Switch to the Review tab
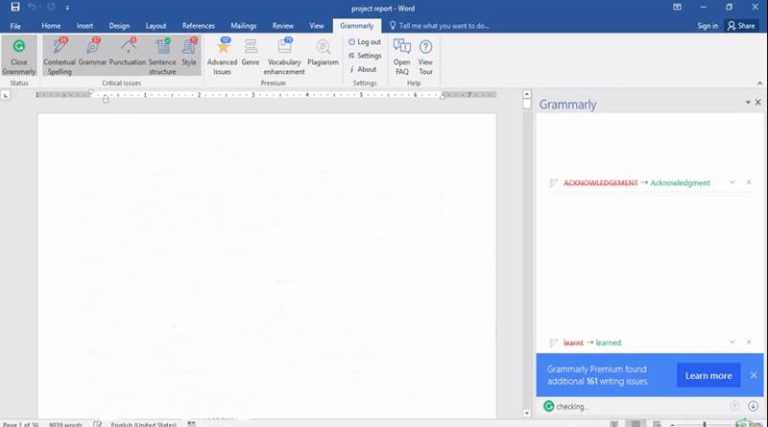This screenshot has height=427, width=768. pyautogui.click(x=283, y=26)
